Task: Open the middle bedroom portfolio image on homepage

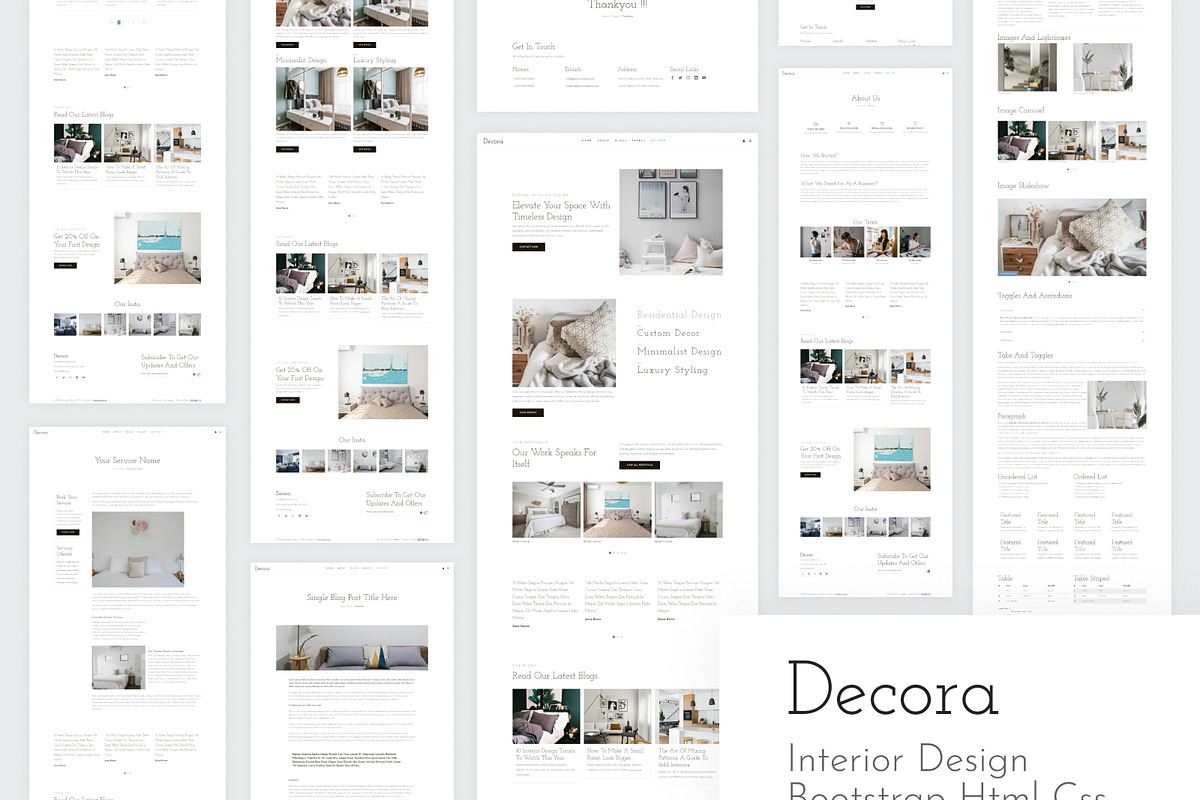Action: click(617, 510)
